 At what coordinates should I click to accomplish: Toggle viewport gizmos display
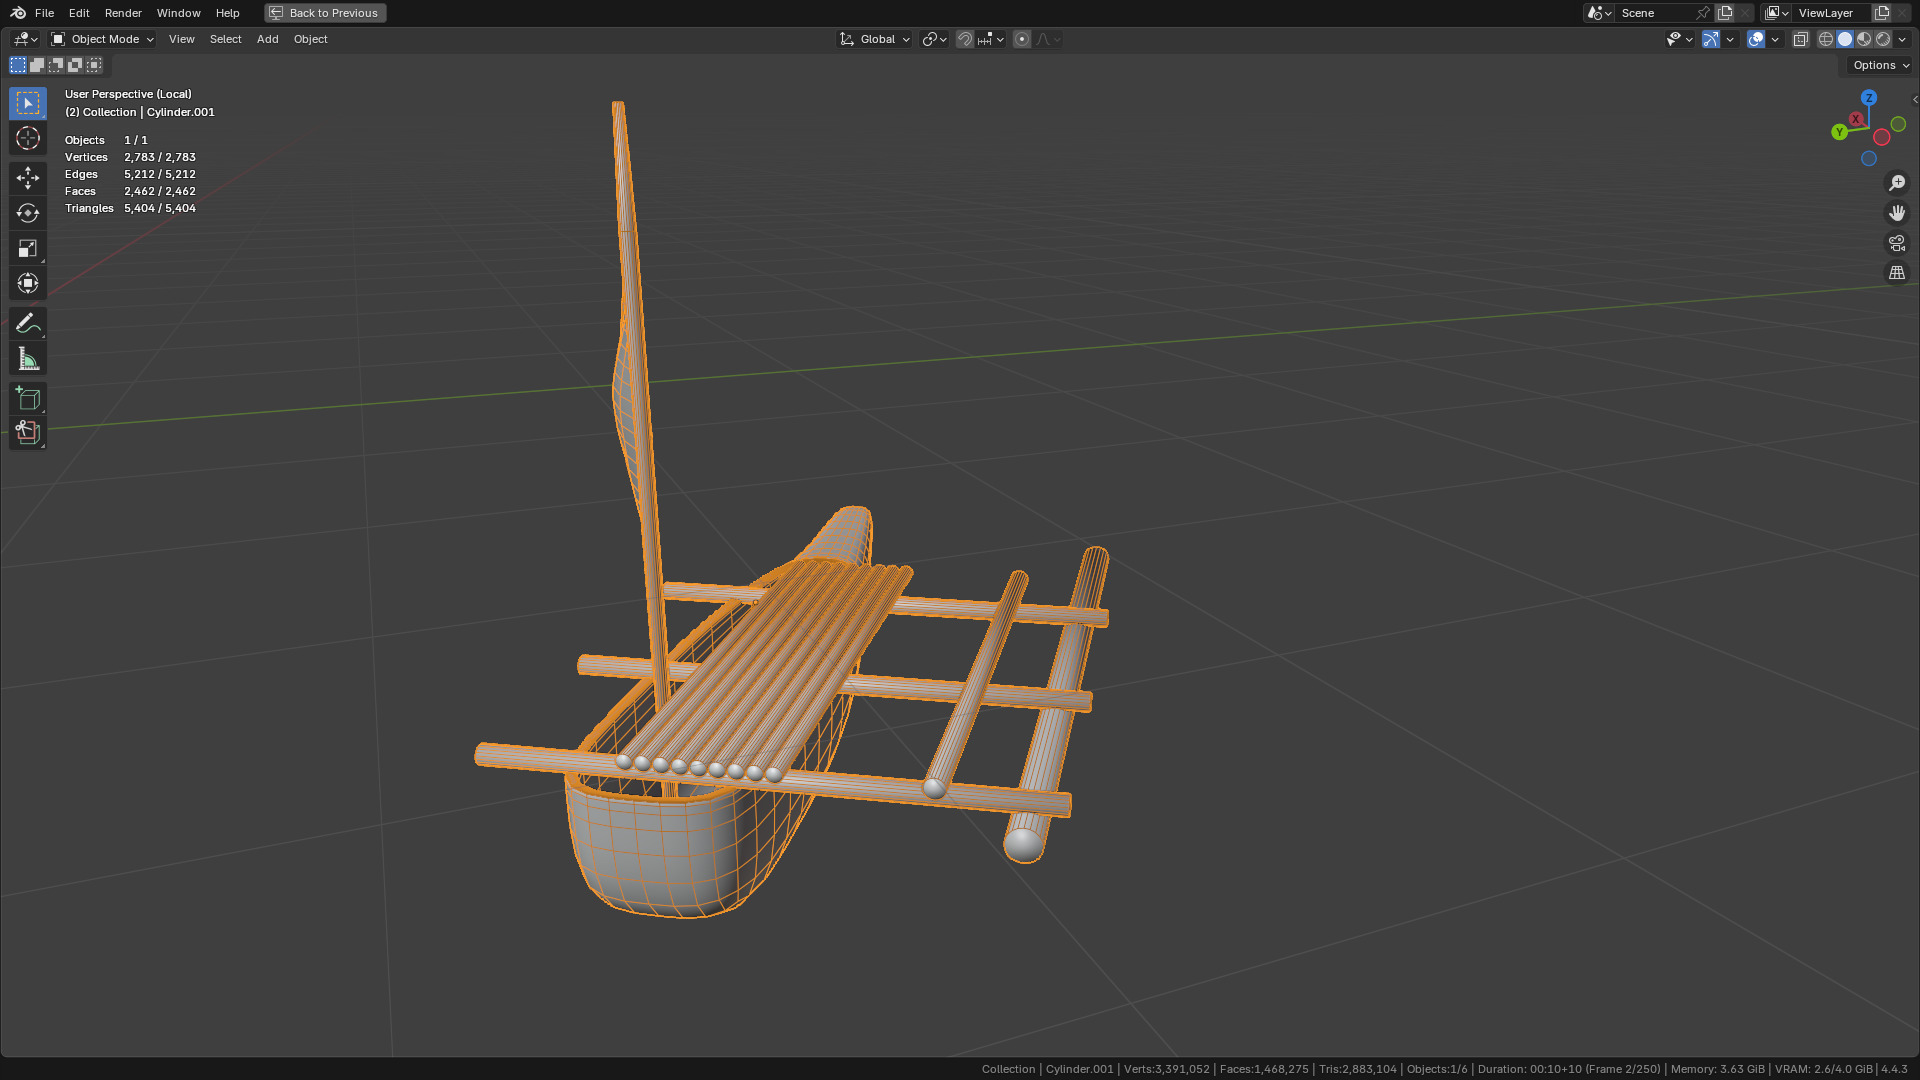point(1711,39)
